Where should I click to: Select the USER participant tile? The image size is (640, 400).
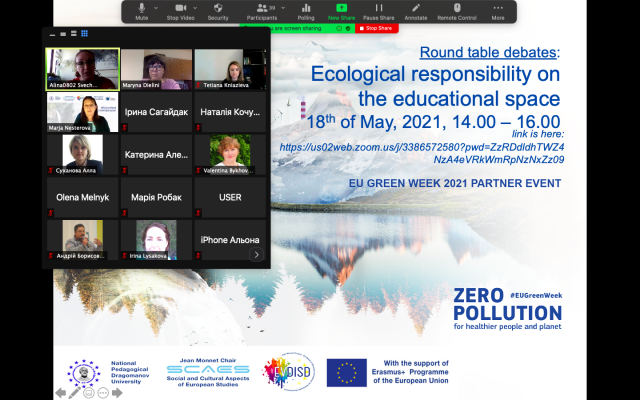[230, 197]
